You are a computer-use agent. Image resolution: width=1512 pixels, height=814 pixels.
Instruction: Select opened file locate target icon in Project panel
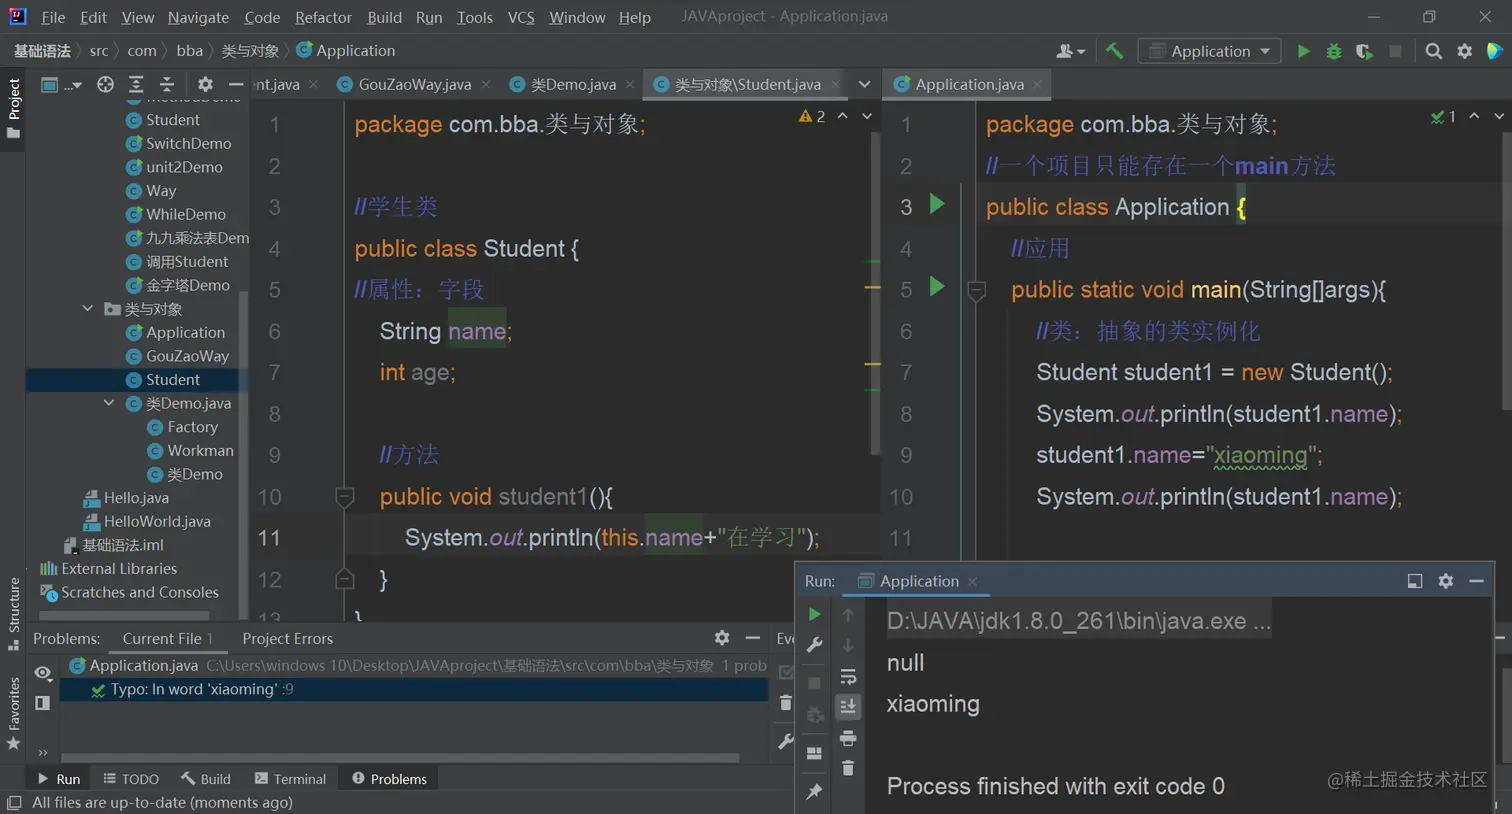(105, 85)
